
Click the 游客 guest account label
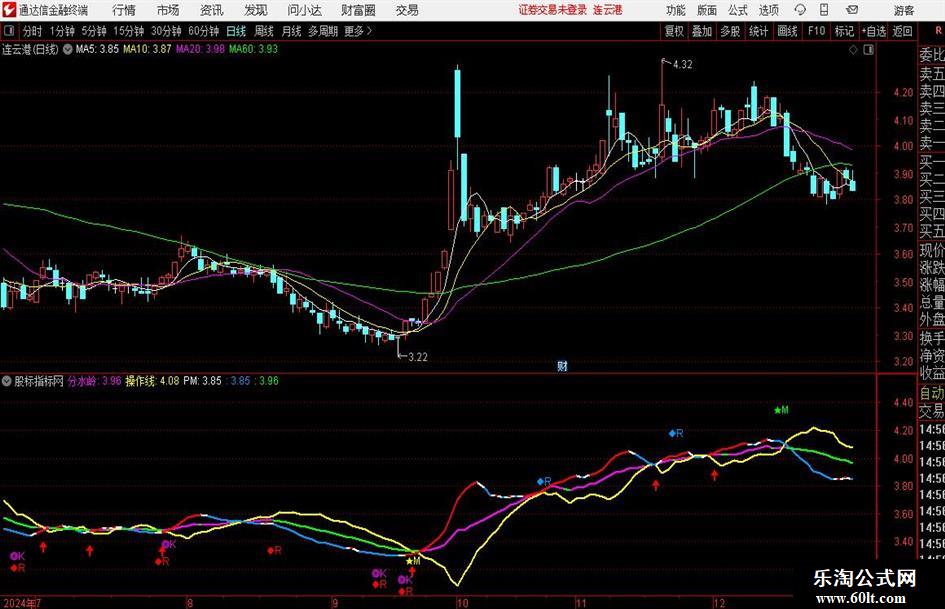coord(904,10)
